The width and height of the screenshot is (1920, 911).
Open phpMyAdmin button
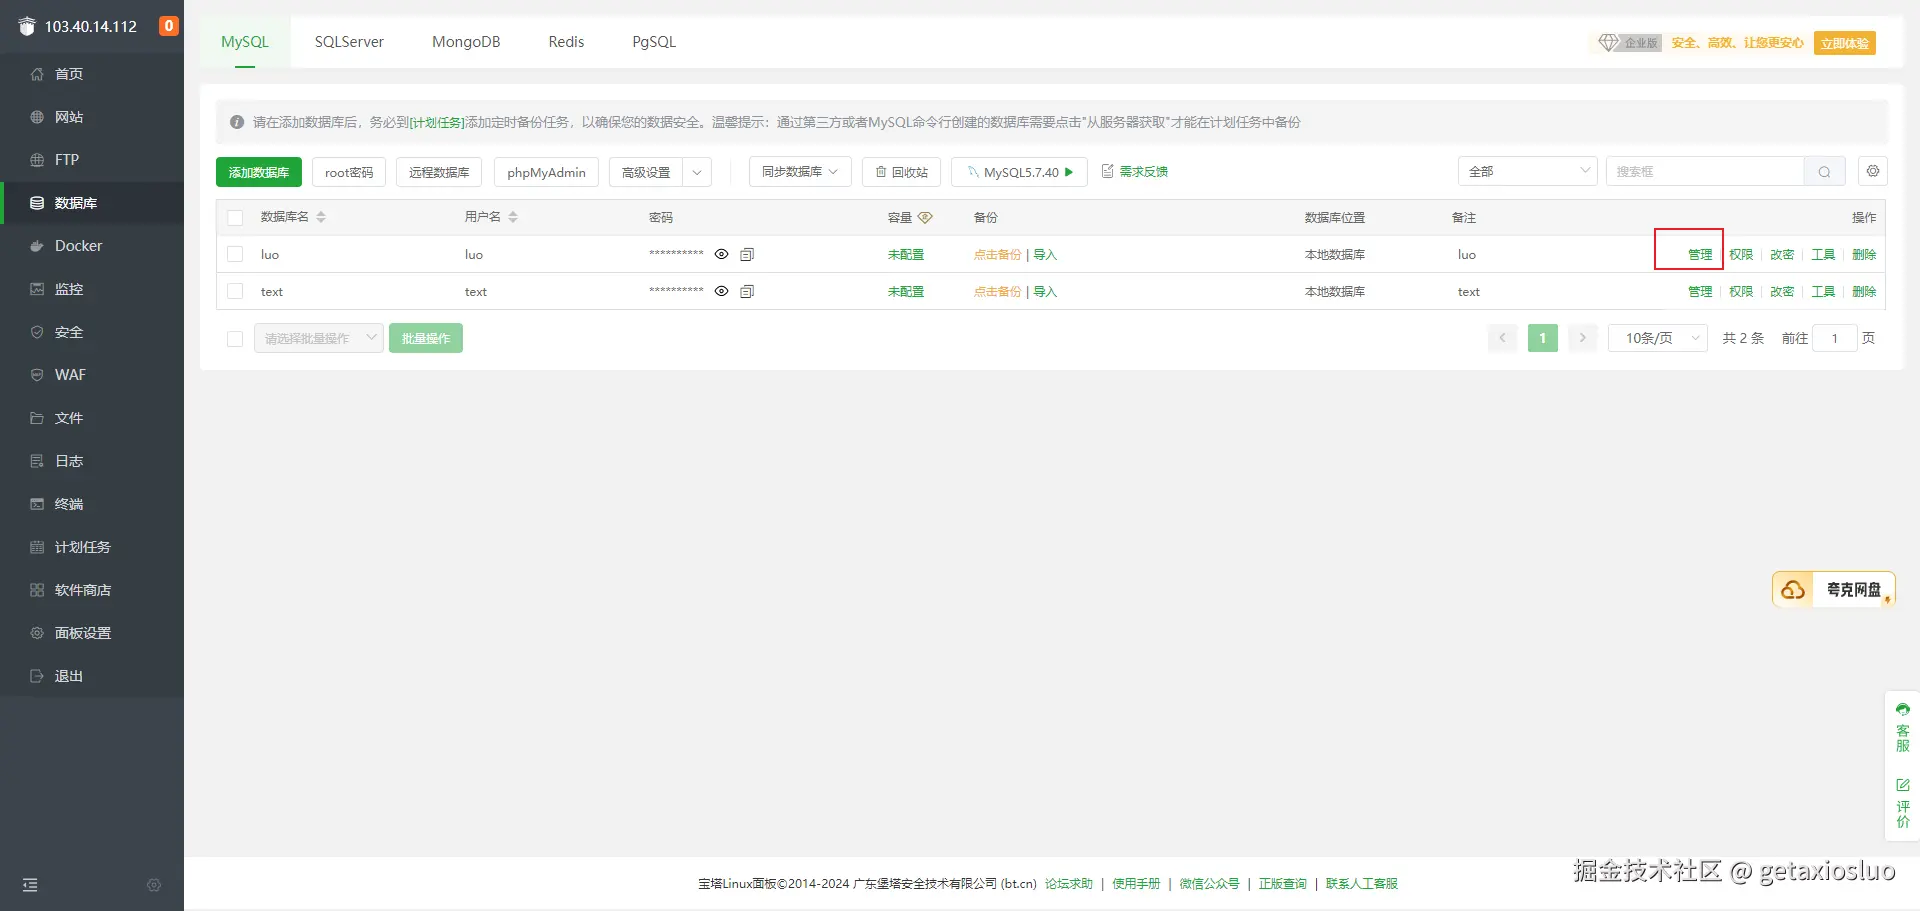[546, 172]
